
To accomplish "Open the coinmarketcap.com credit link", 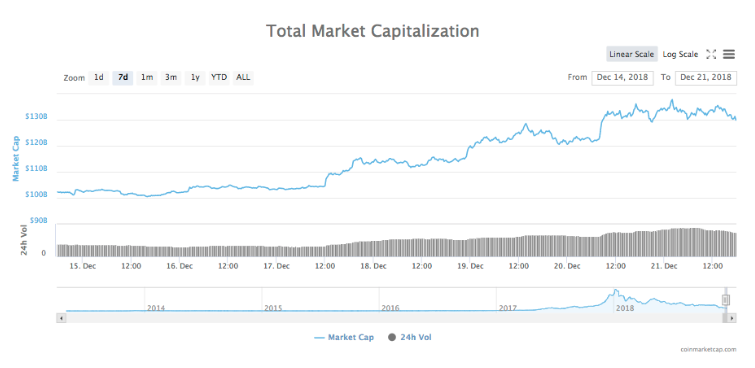I will click(708, 350).
